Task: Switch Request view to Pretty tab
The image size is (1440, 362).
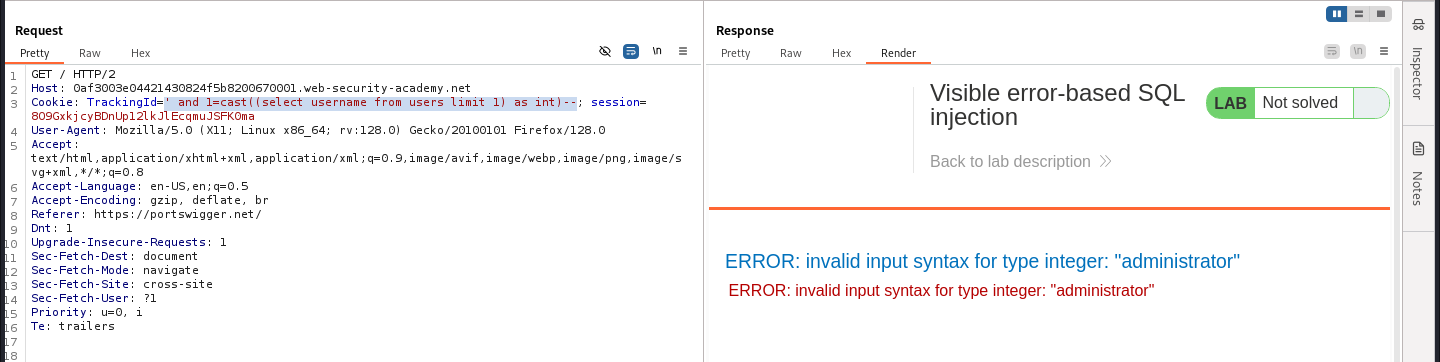Action: coord(36,53)
